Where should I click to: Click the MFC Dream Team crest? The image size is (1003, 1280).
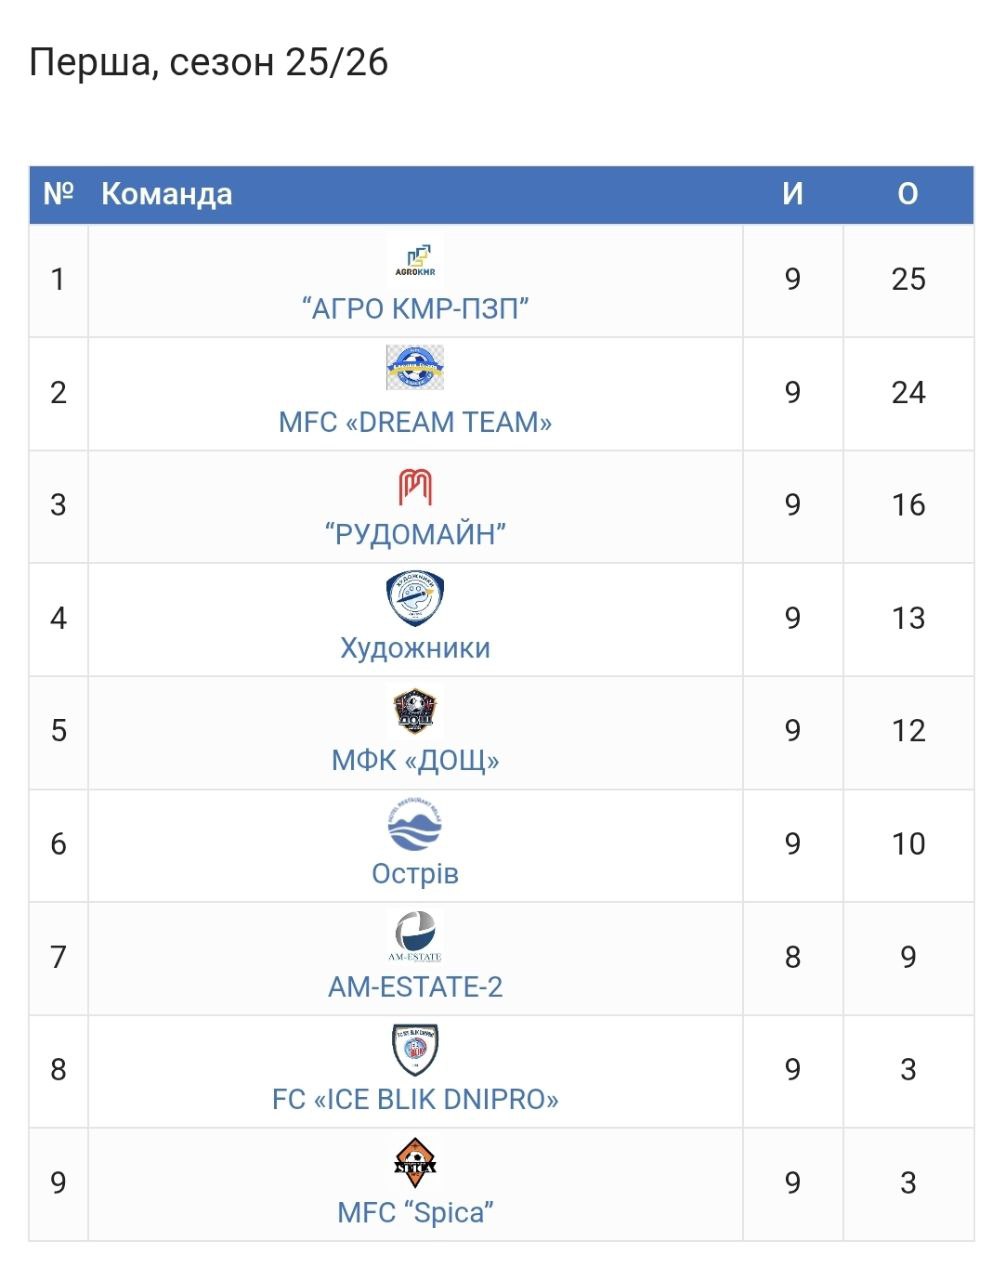click(x=415, y=368)
